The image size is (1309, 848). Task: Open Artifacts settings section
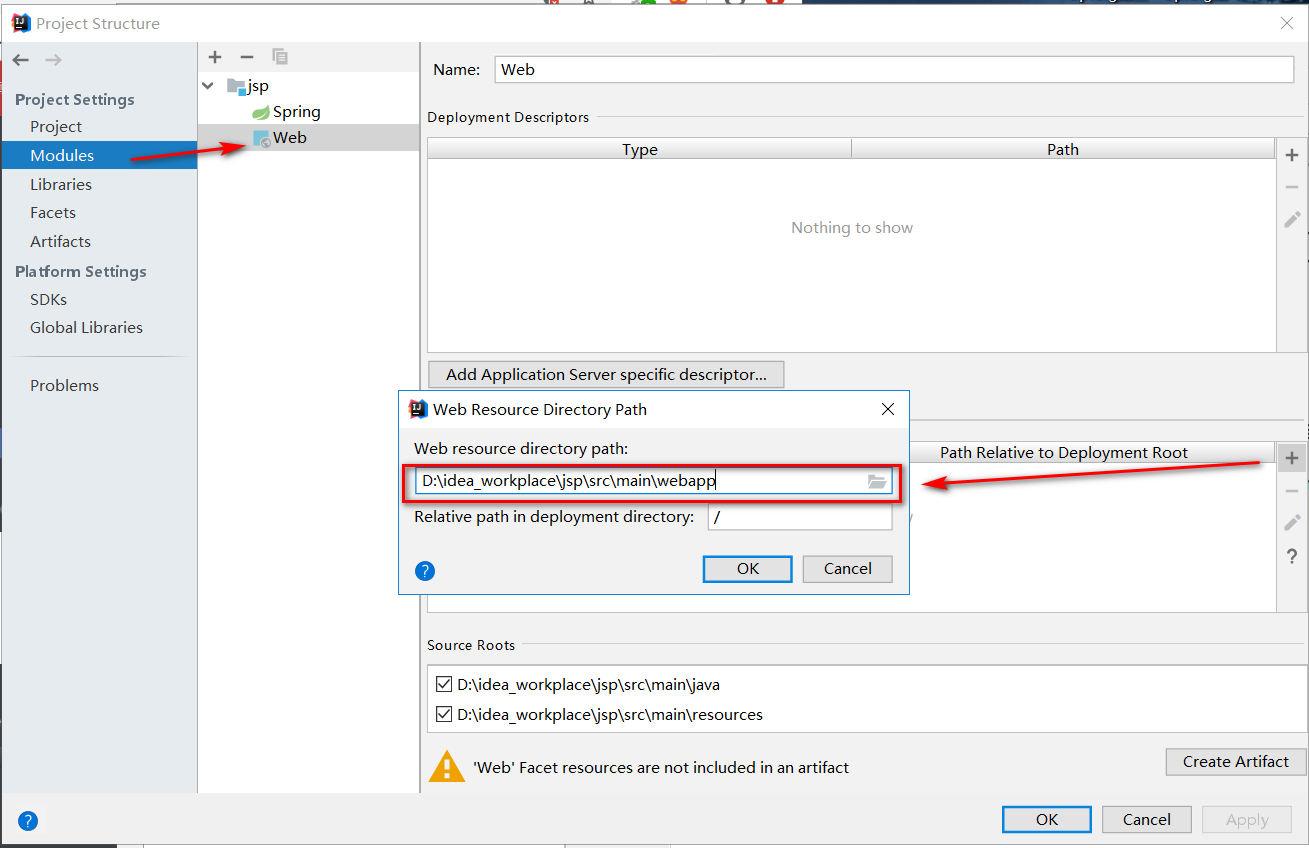pyautogui.click(x=60, y=241)
